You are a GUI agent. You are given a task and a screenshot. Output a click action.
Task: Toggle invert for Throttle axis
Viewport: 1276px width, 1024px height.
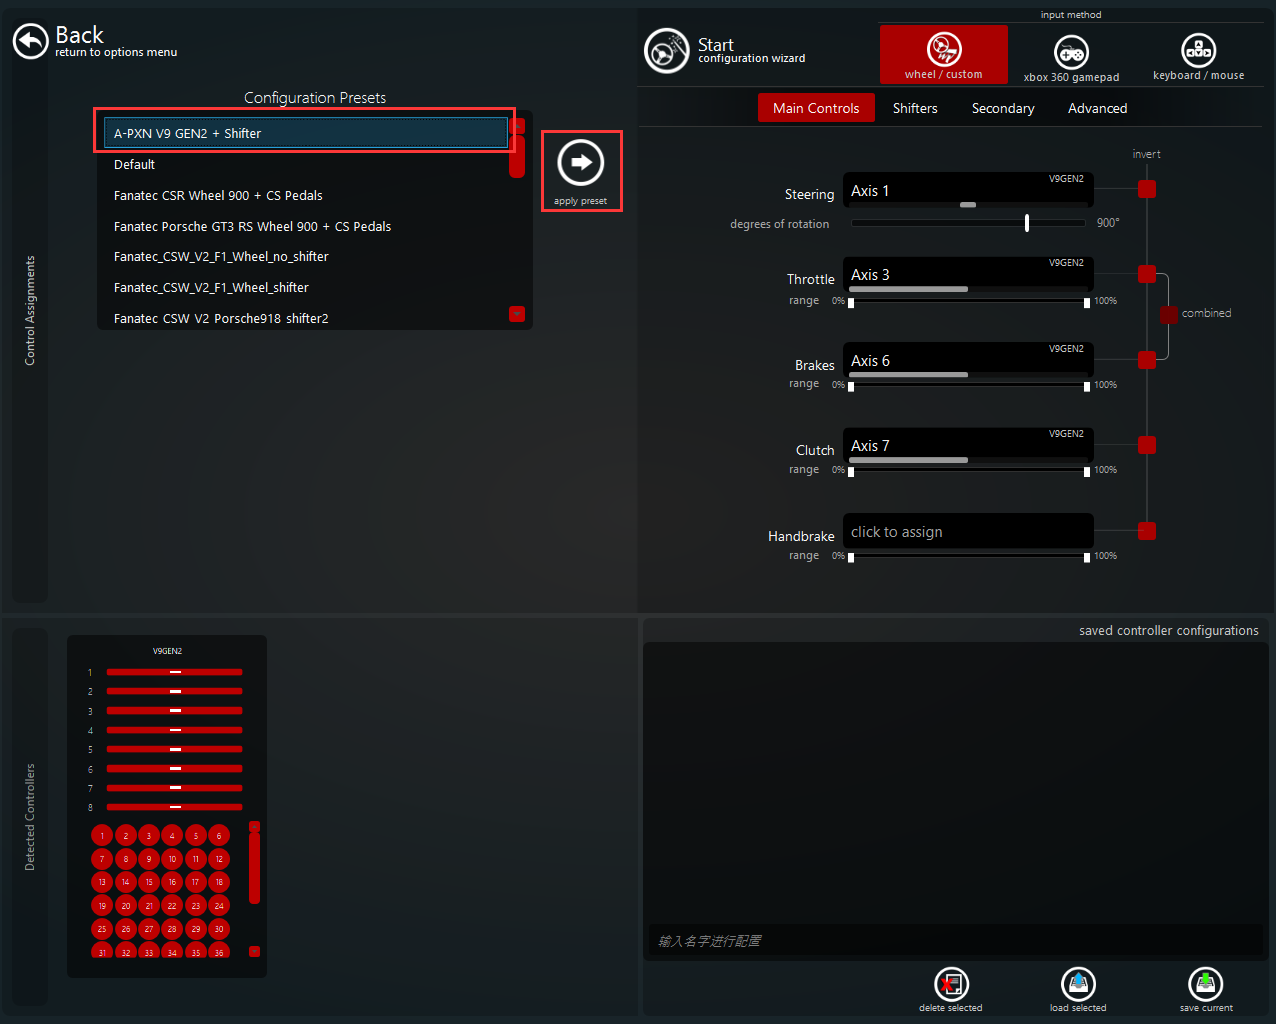click(1147, 274)
